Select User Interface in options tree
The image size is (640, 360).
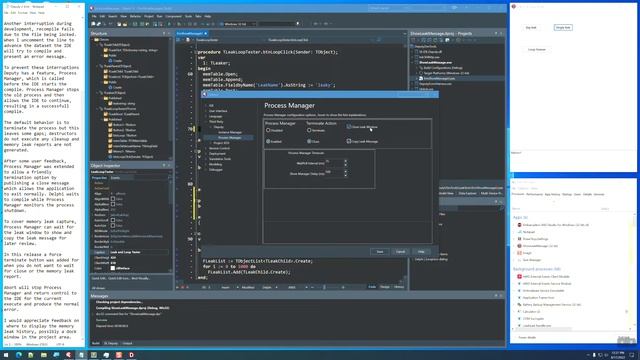click(x=218, y=111)
